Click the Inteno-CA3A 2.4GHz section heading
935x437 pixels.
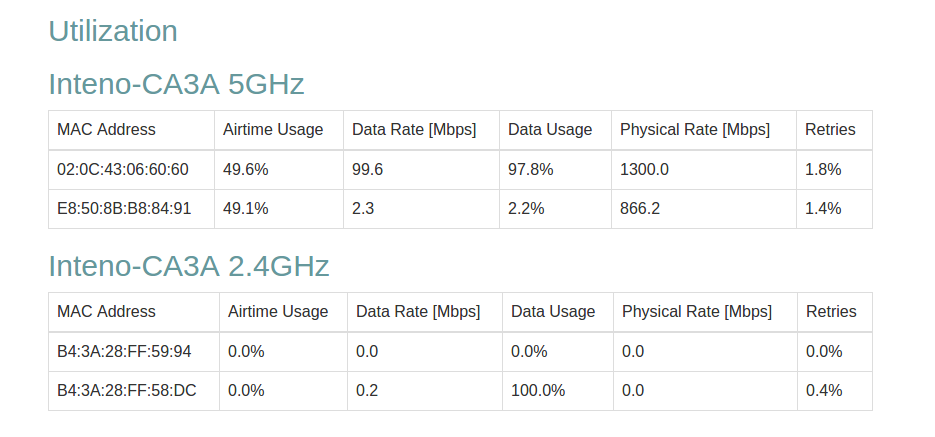click(189, 266)
